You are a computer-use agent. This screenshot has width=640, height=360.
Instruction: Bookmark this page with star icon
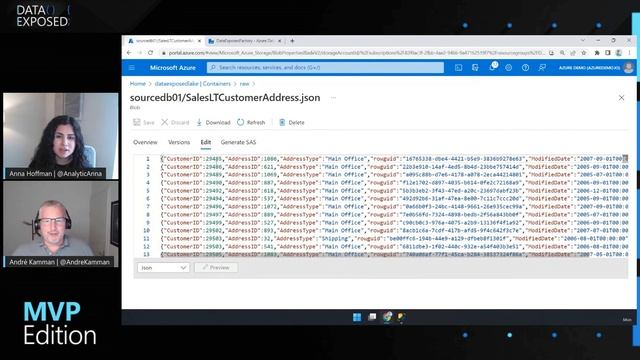[x=584, y=53]
